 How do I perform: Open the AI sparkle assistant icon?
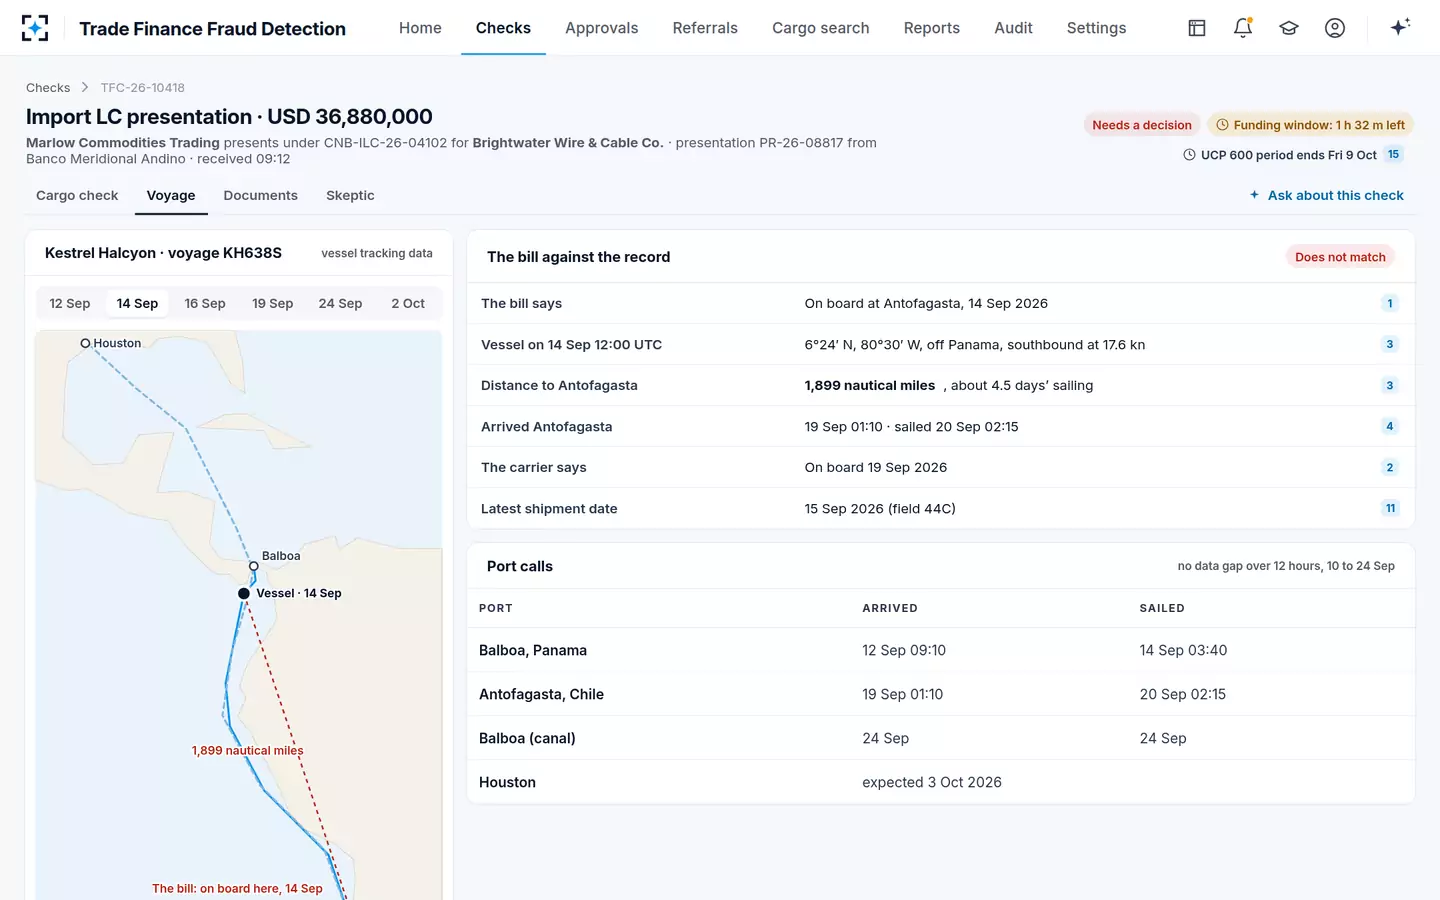pos(1400,27)
